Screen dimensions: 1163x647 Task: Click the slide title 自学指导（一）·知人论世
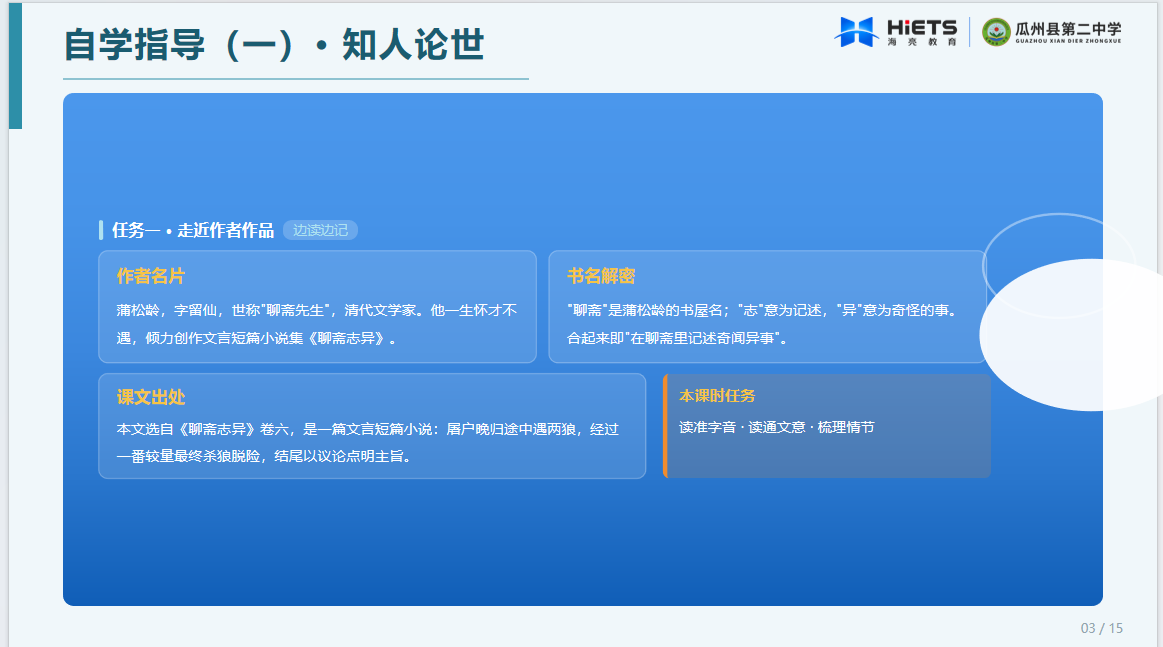(x=274, y=45)
